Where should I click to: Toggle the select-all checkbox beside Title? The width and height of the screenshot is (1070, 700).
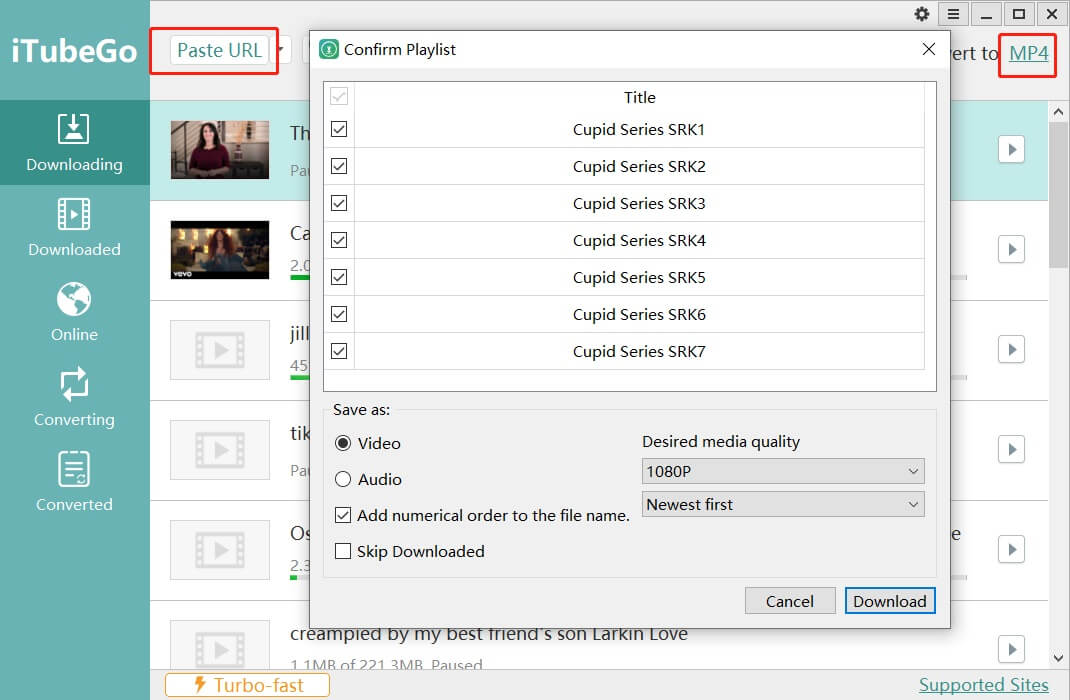pyautogui.click(x=339, y=96)
